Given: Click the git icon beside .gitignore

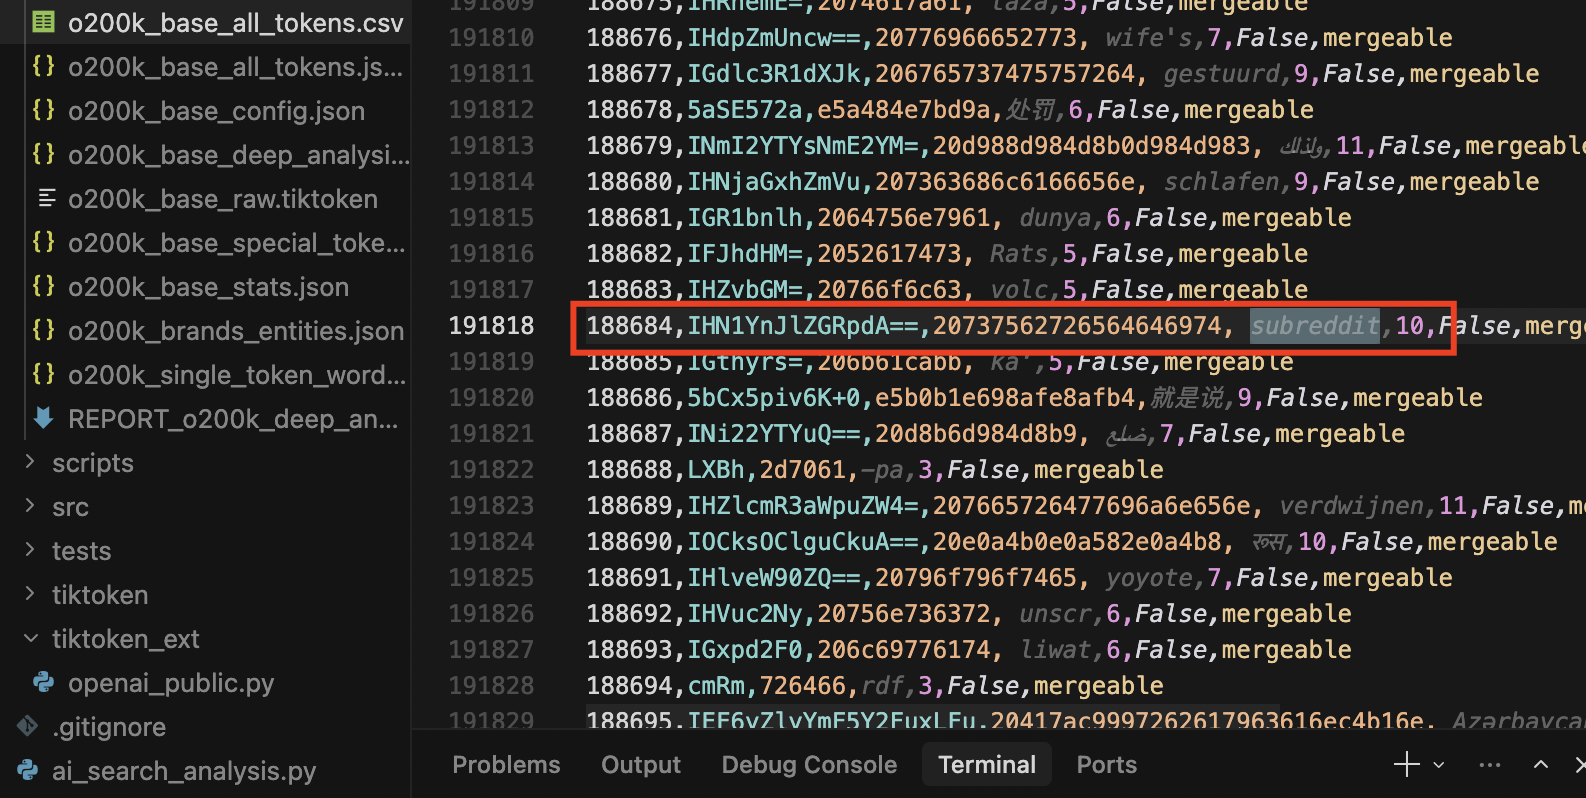Looking at the screenshot, I should pos(28,726).
